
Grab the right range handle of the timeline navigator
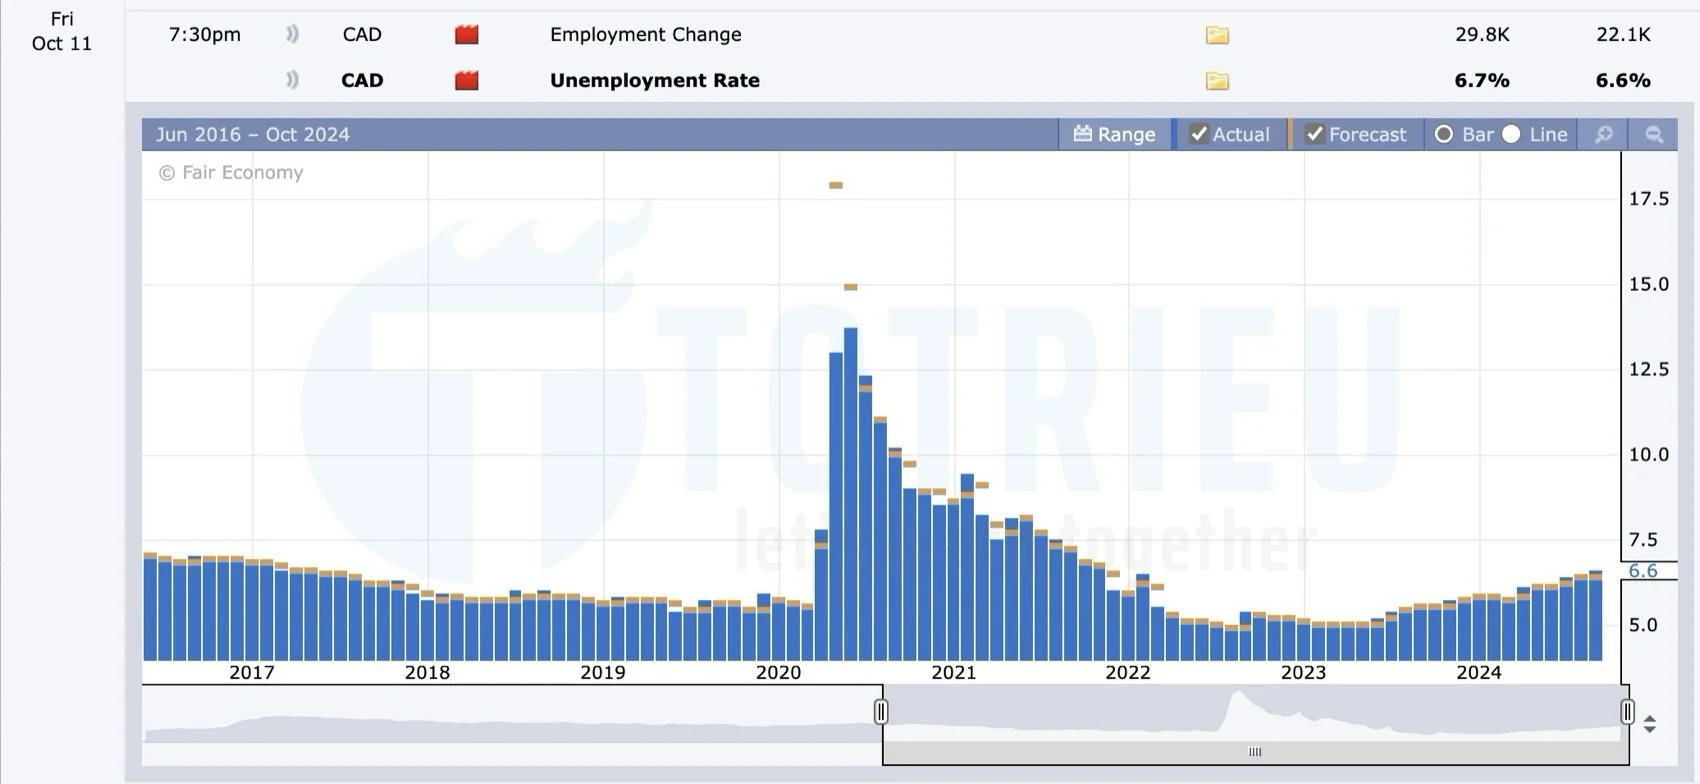pyautogui.click(x=1628, y=711)
